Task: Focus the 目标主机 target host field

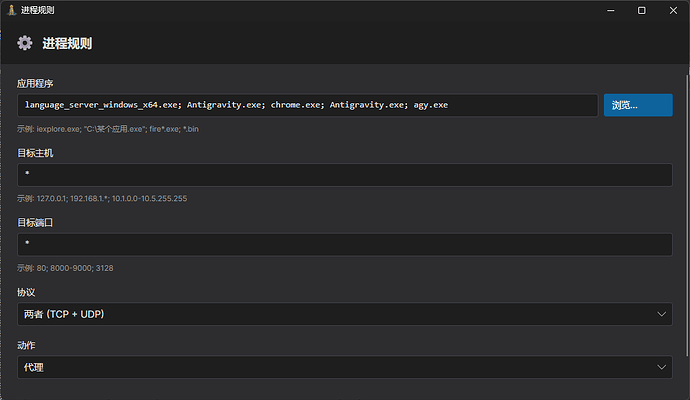Action: point(345,175)
